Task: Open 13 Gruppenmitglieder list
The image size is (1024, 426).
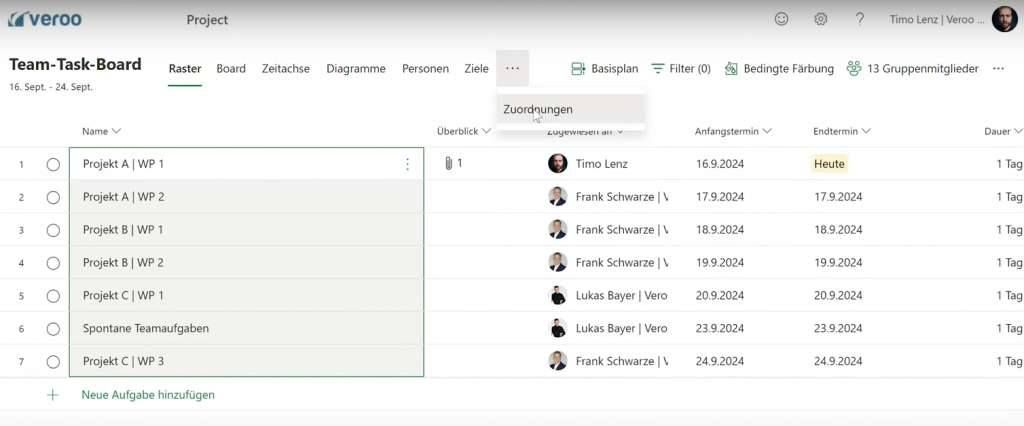Action: [912, 69]
